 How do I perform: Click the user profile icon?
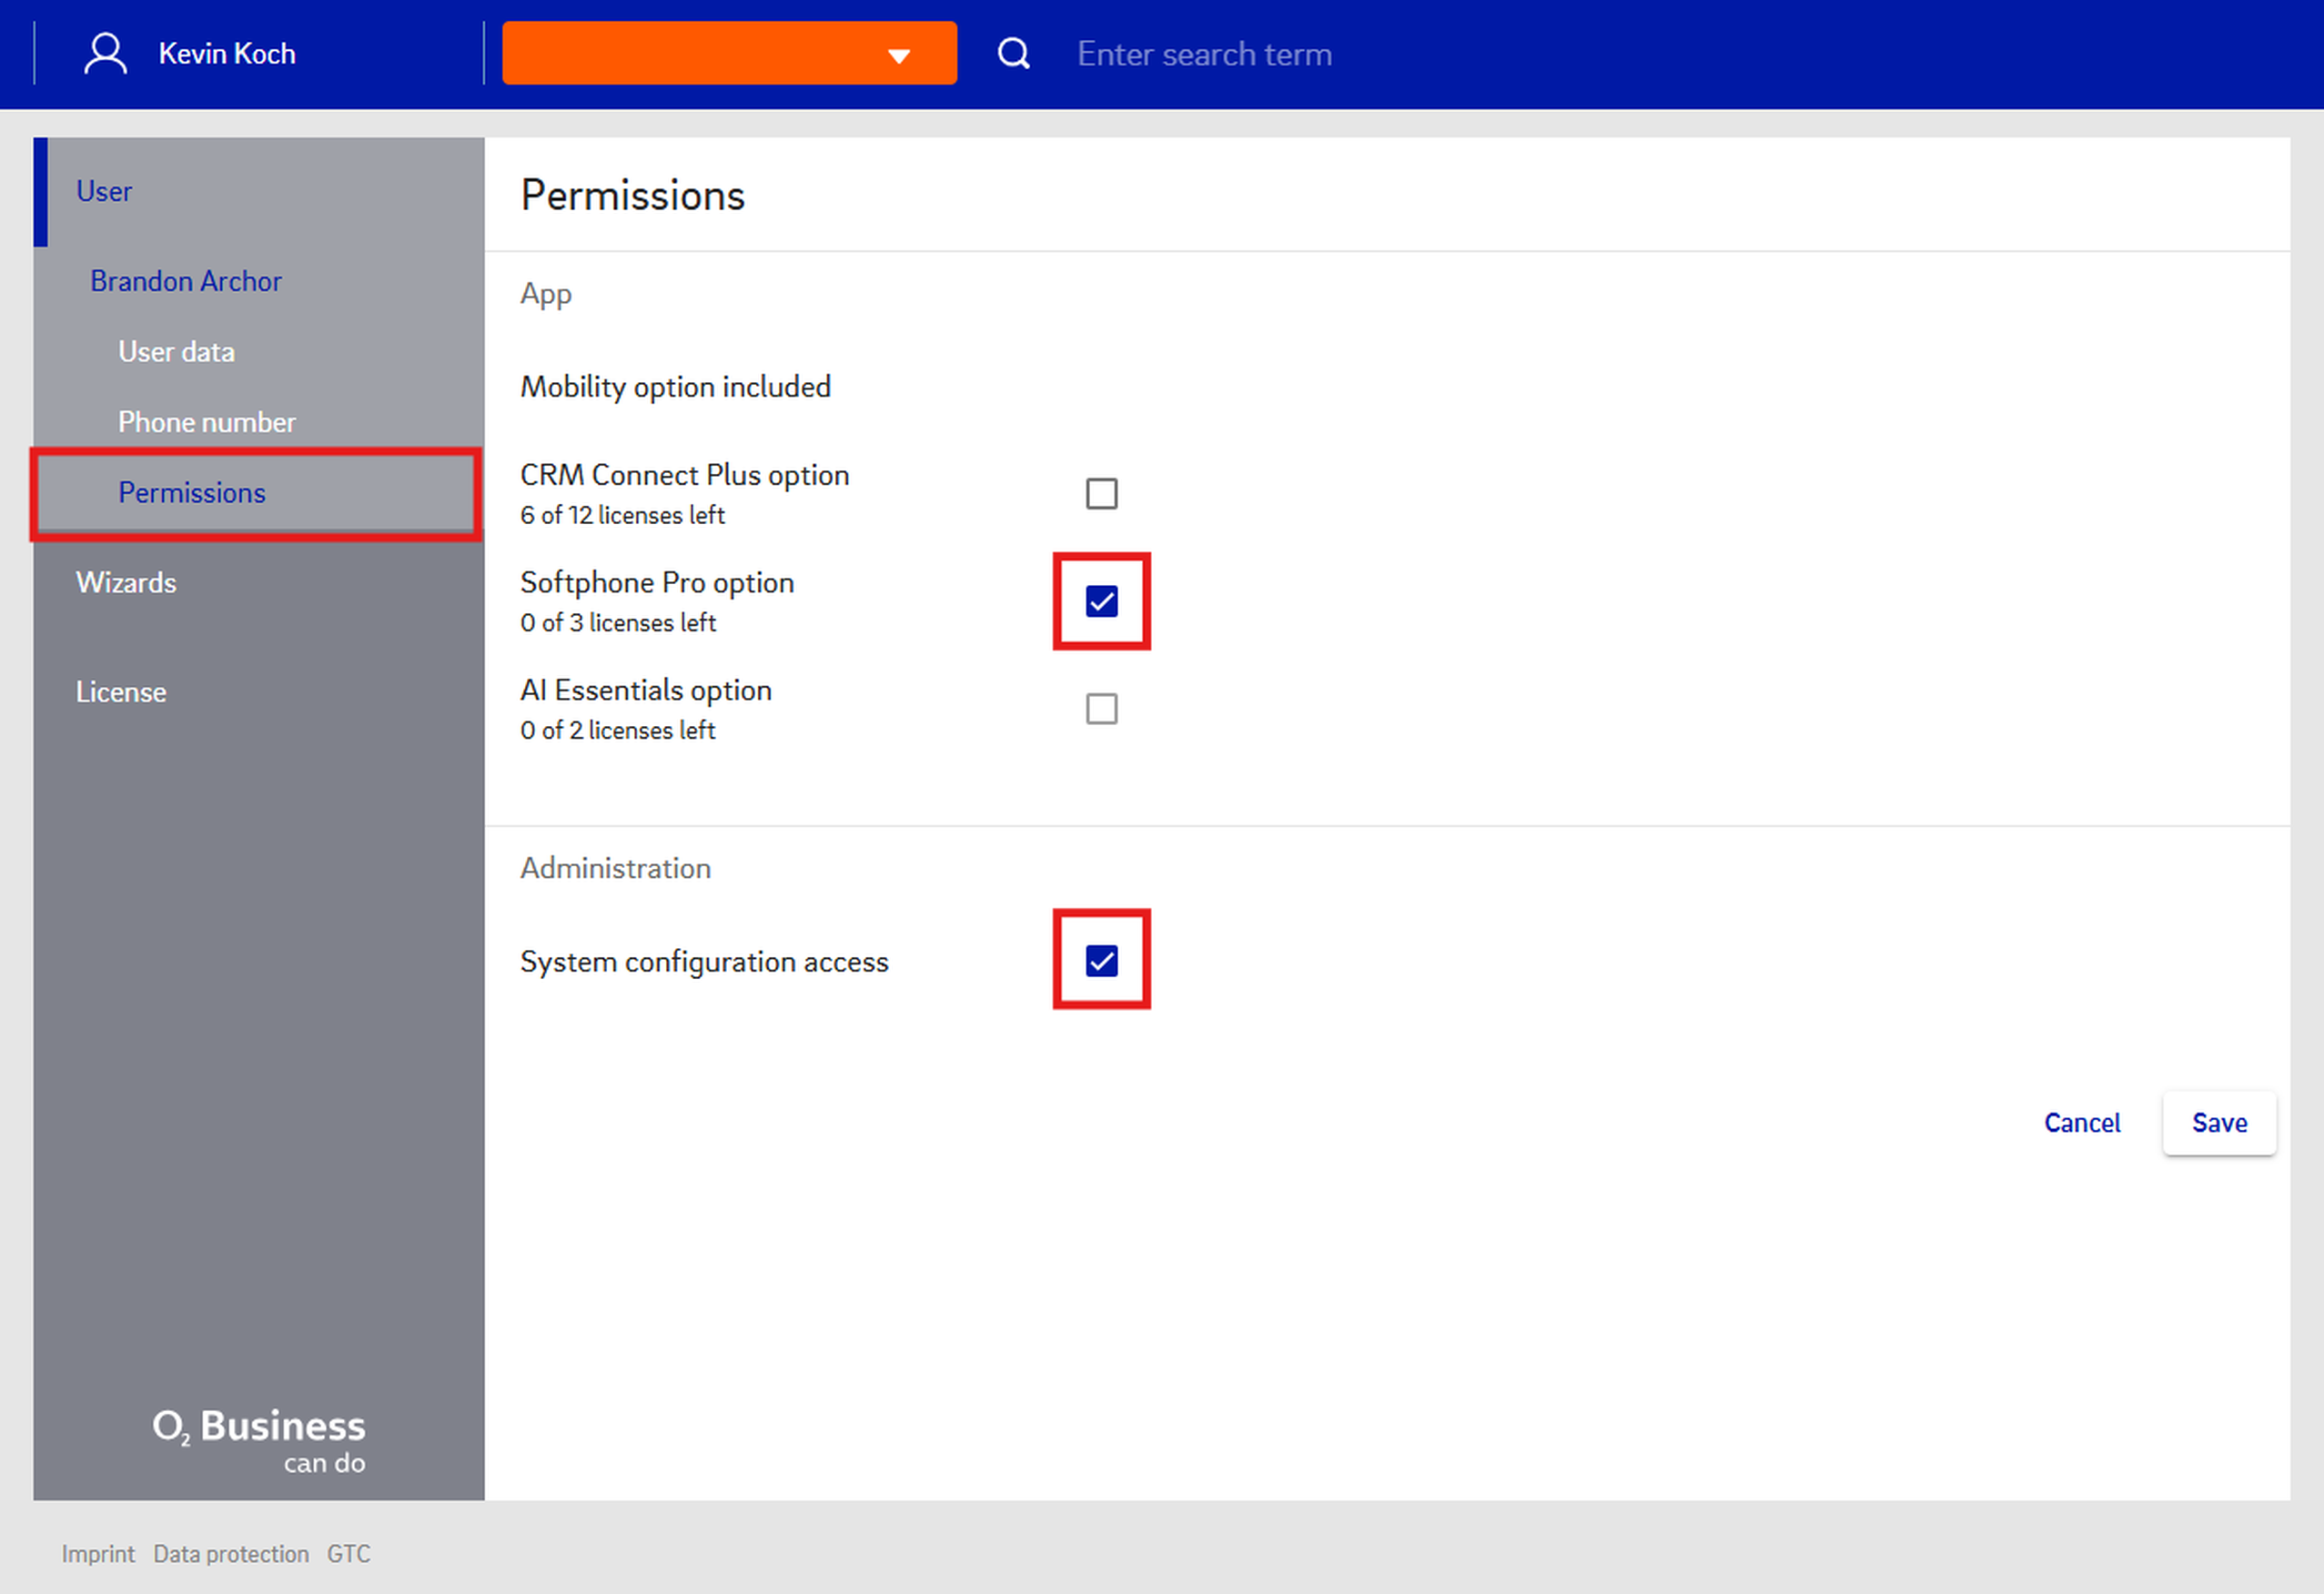105,54
